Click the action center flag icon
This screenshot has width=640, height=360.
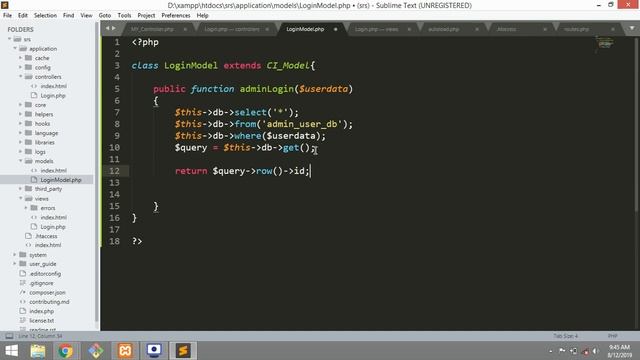coord(562,351)
